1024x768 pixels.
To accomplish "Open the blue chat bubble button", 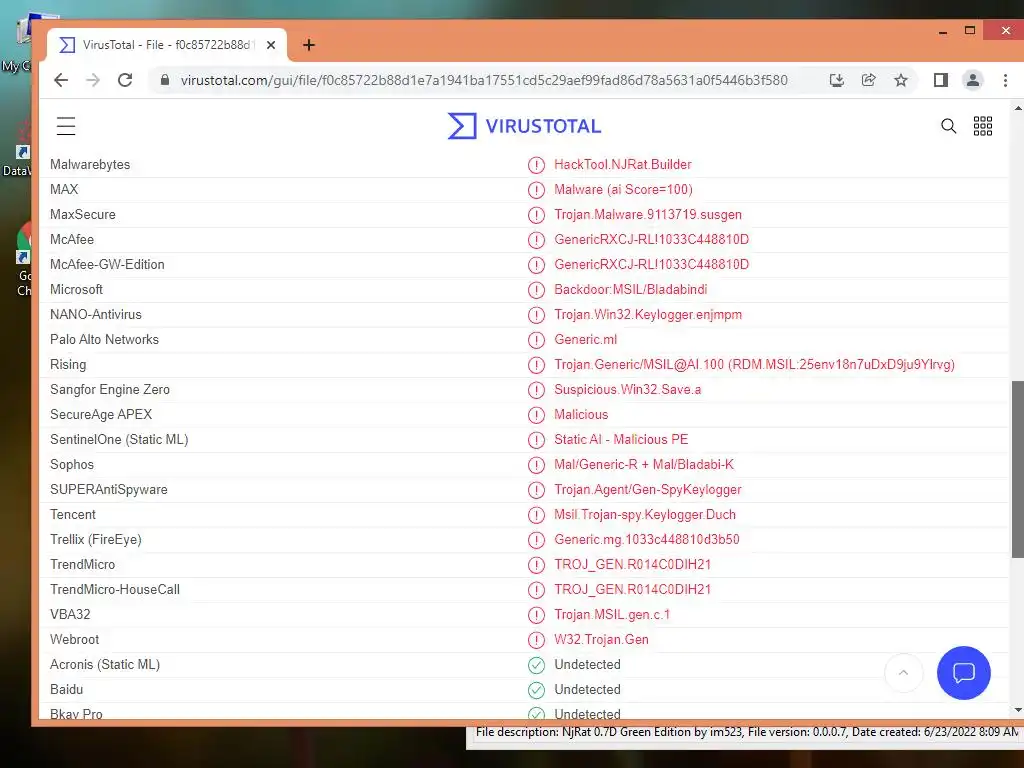I will (x=963, y=673).
